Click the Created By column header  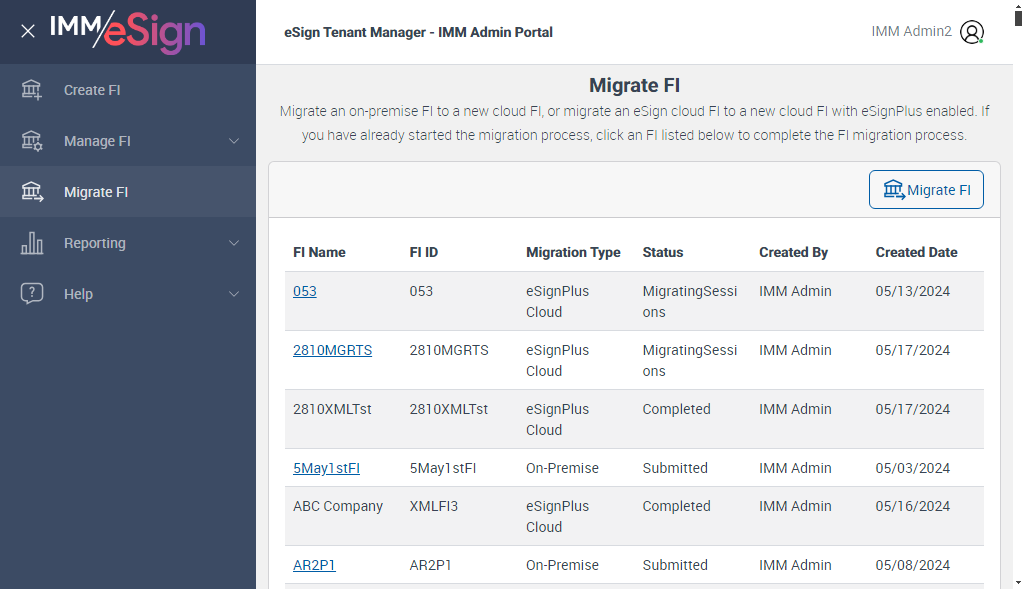coord(793,252)
